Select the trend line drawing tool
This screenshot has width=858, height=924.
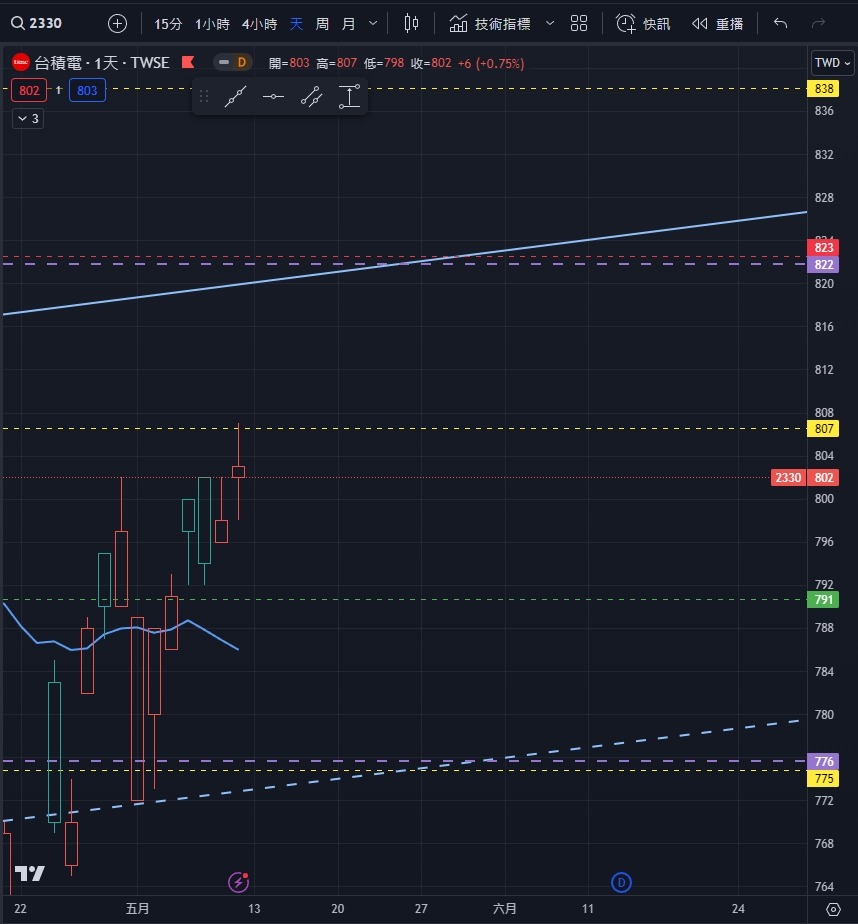(235, 96)
